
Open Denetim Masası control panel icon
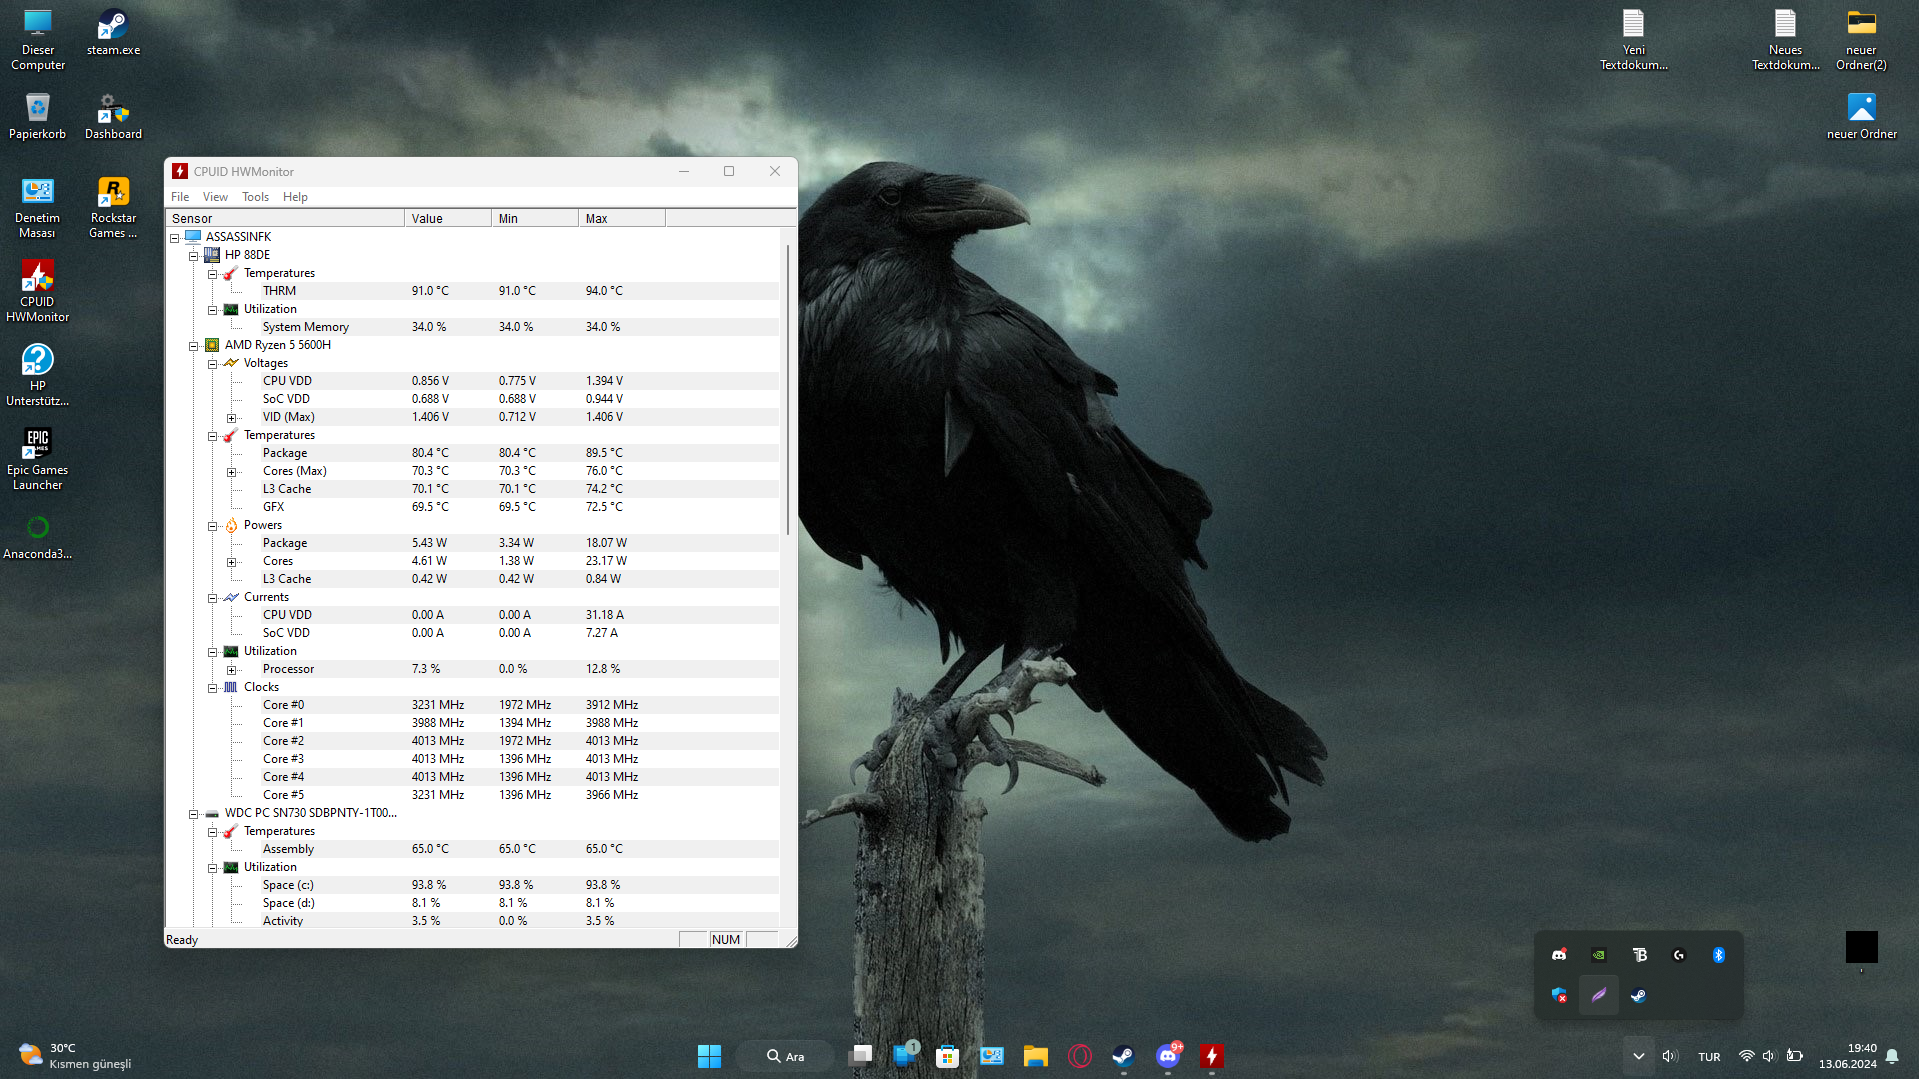38,208
